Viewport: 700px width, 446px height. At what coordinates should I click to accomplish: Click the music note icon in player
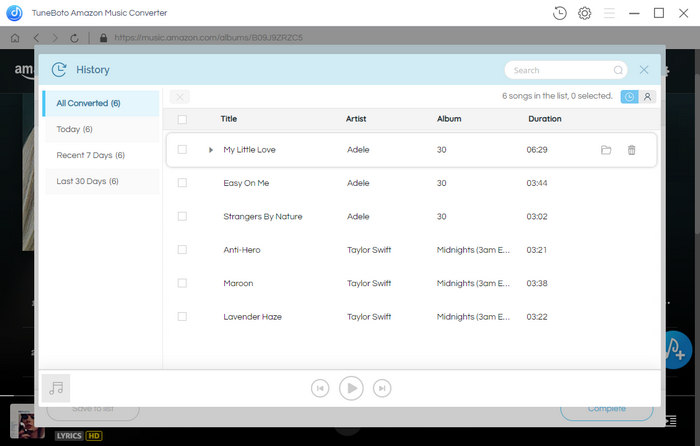56,388
